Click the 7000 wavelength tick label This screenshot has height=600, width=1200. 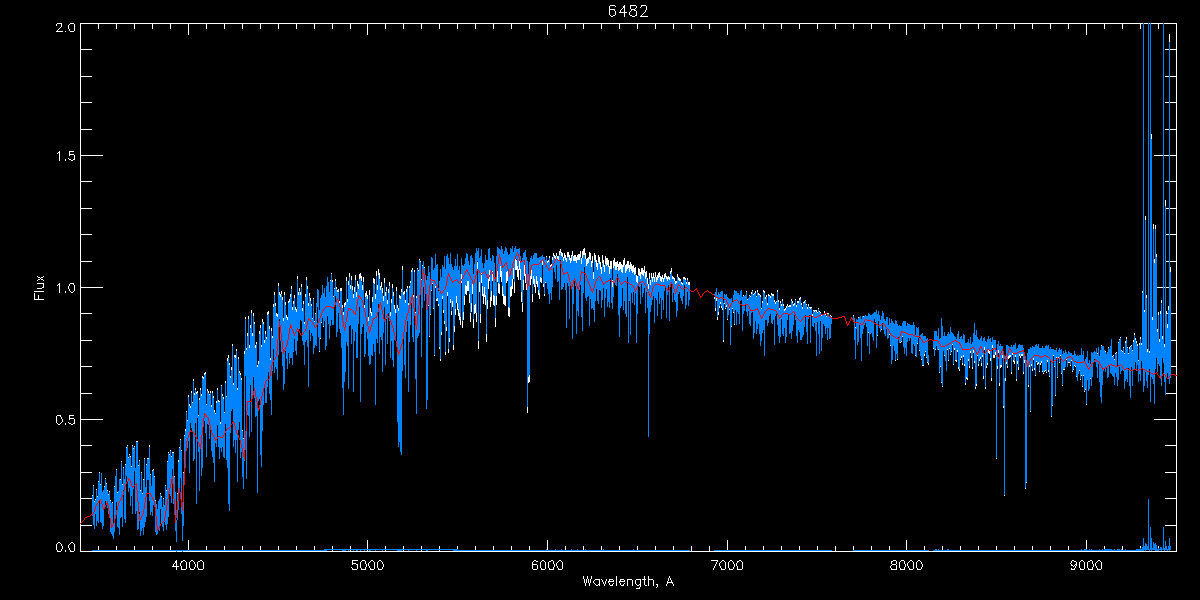727,565
